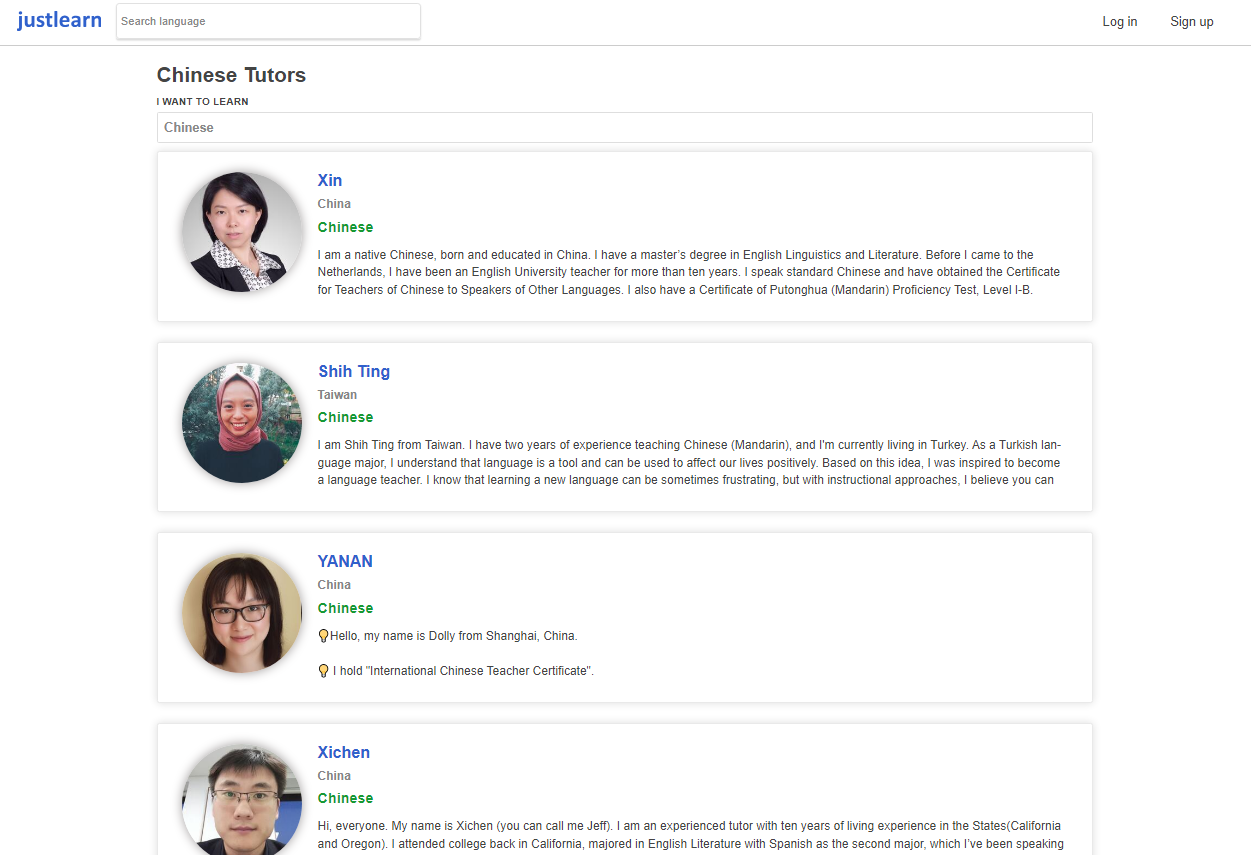Image resolution: width=1251 pixels, height=855 pixels.
Task: Focus the Search language field
Action: click(x=268, y=21)
